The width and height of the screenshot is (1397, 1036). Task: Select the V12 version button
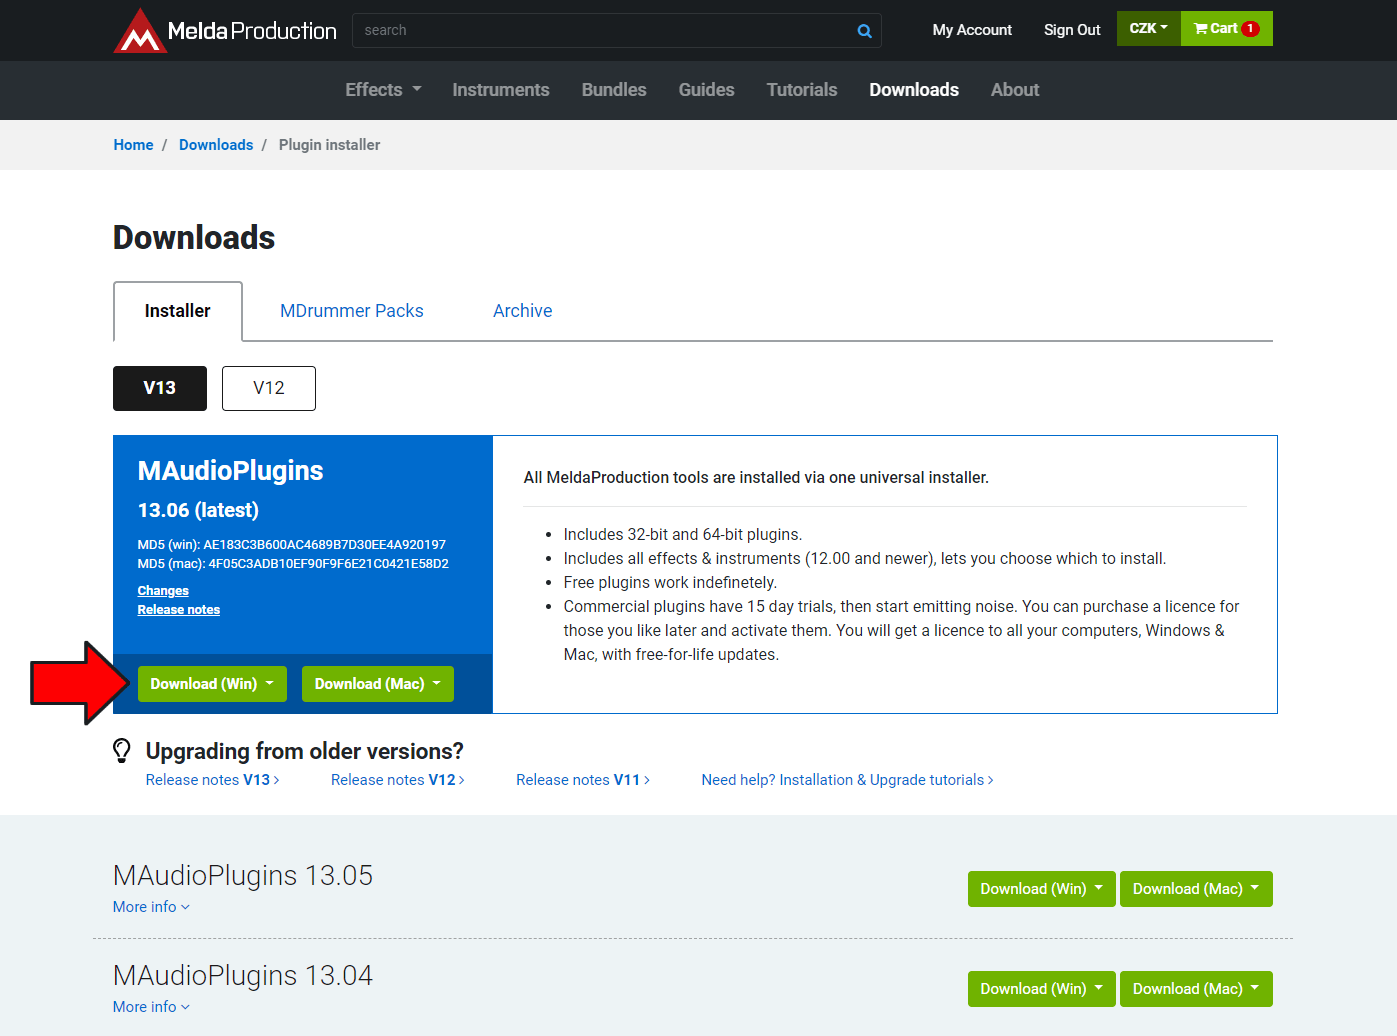(x=269, y=388)
